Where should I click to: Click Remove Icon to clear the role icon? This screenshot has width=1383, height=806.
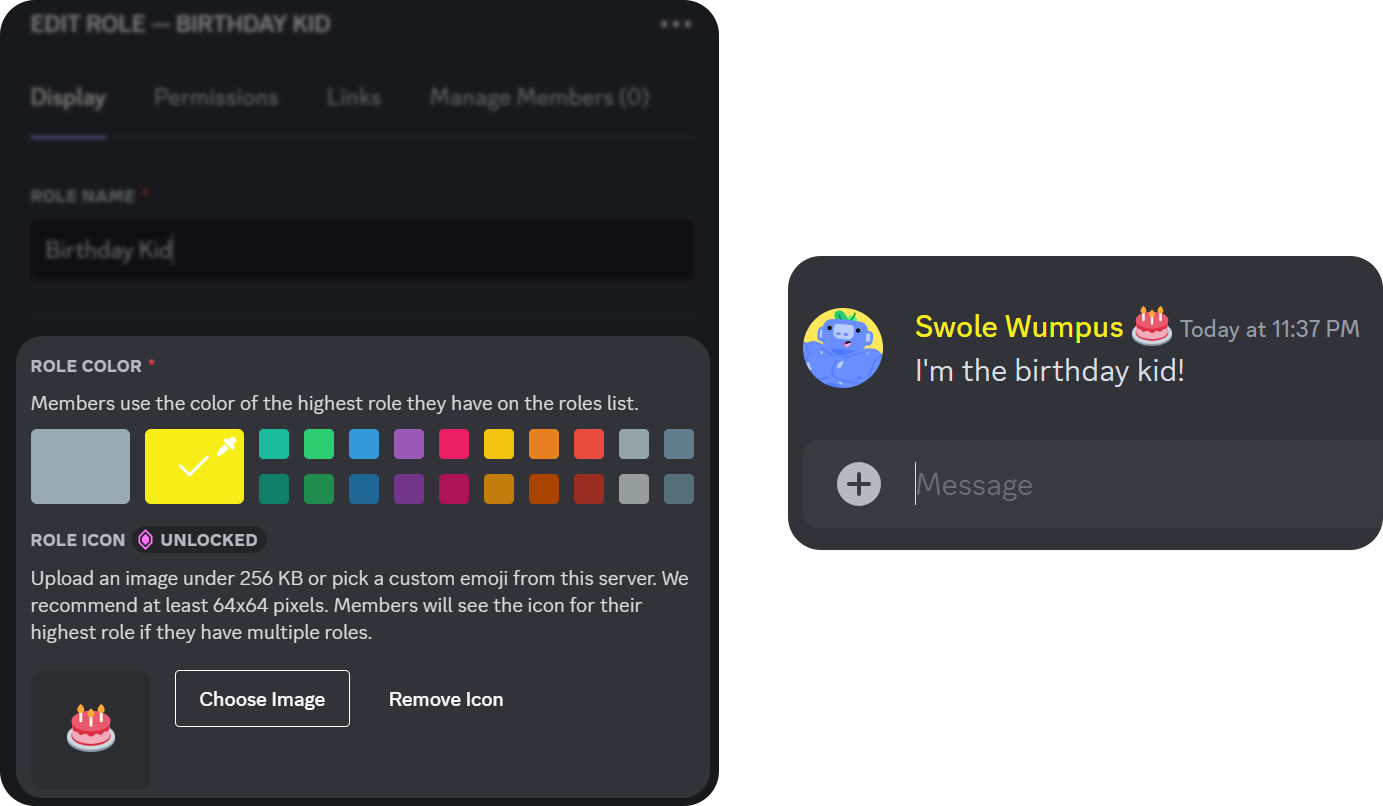click(x=446, y=698)
